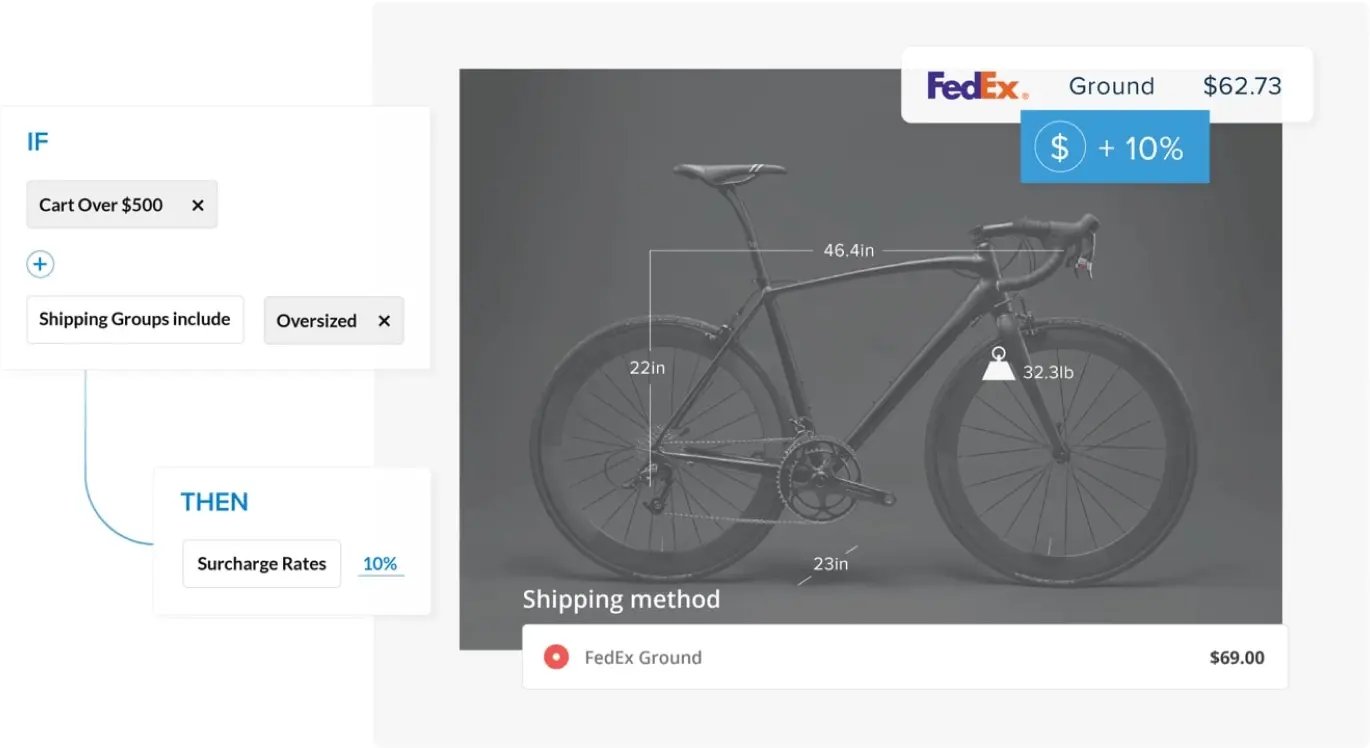Image resolution: width=1370 pixels, height=748 pixels.
Task: Remove the Cart Over $500 condition
Action: pos(197,205)
